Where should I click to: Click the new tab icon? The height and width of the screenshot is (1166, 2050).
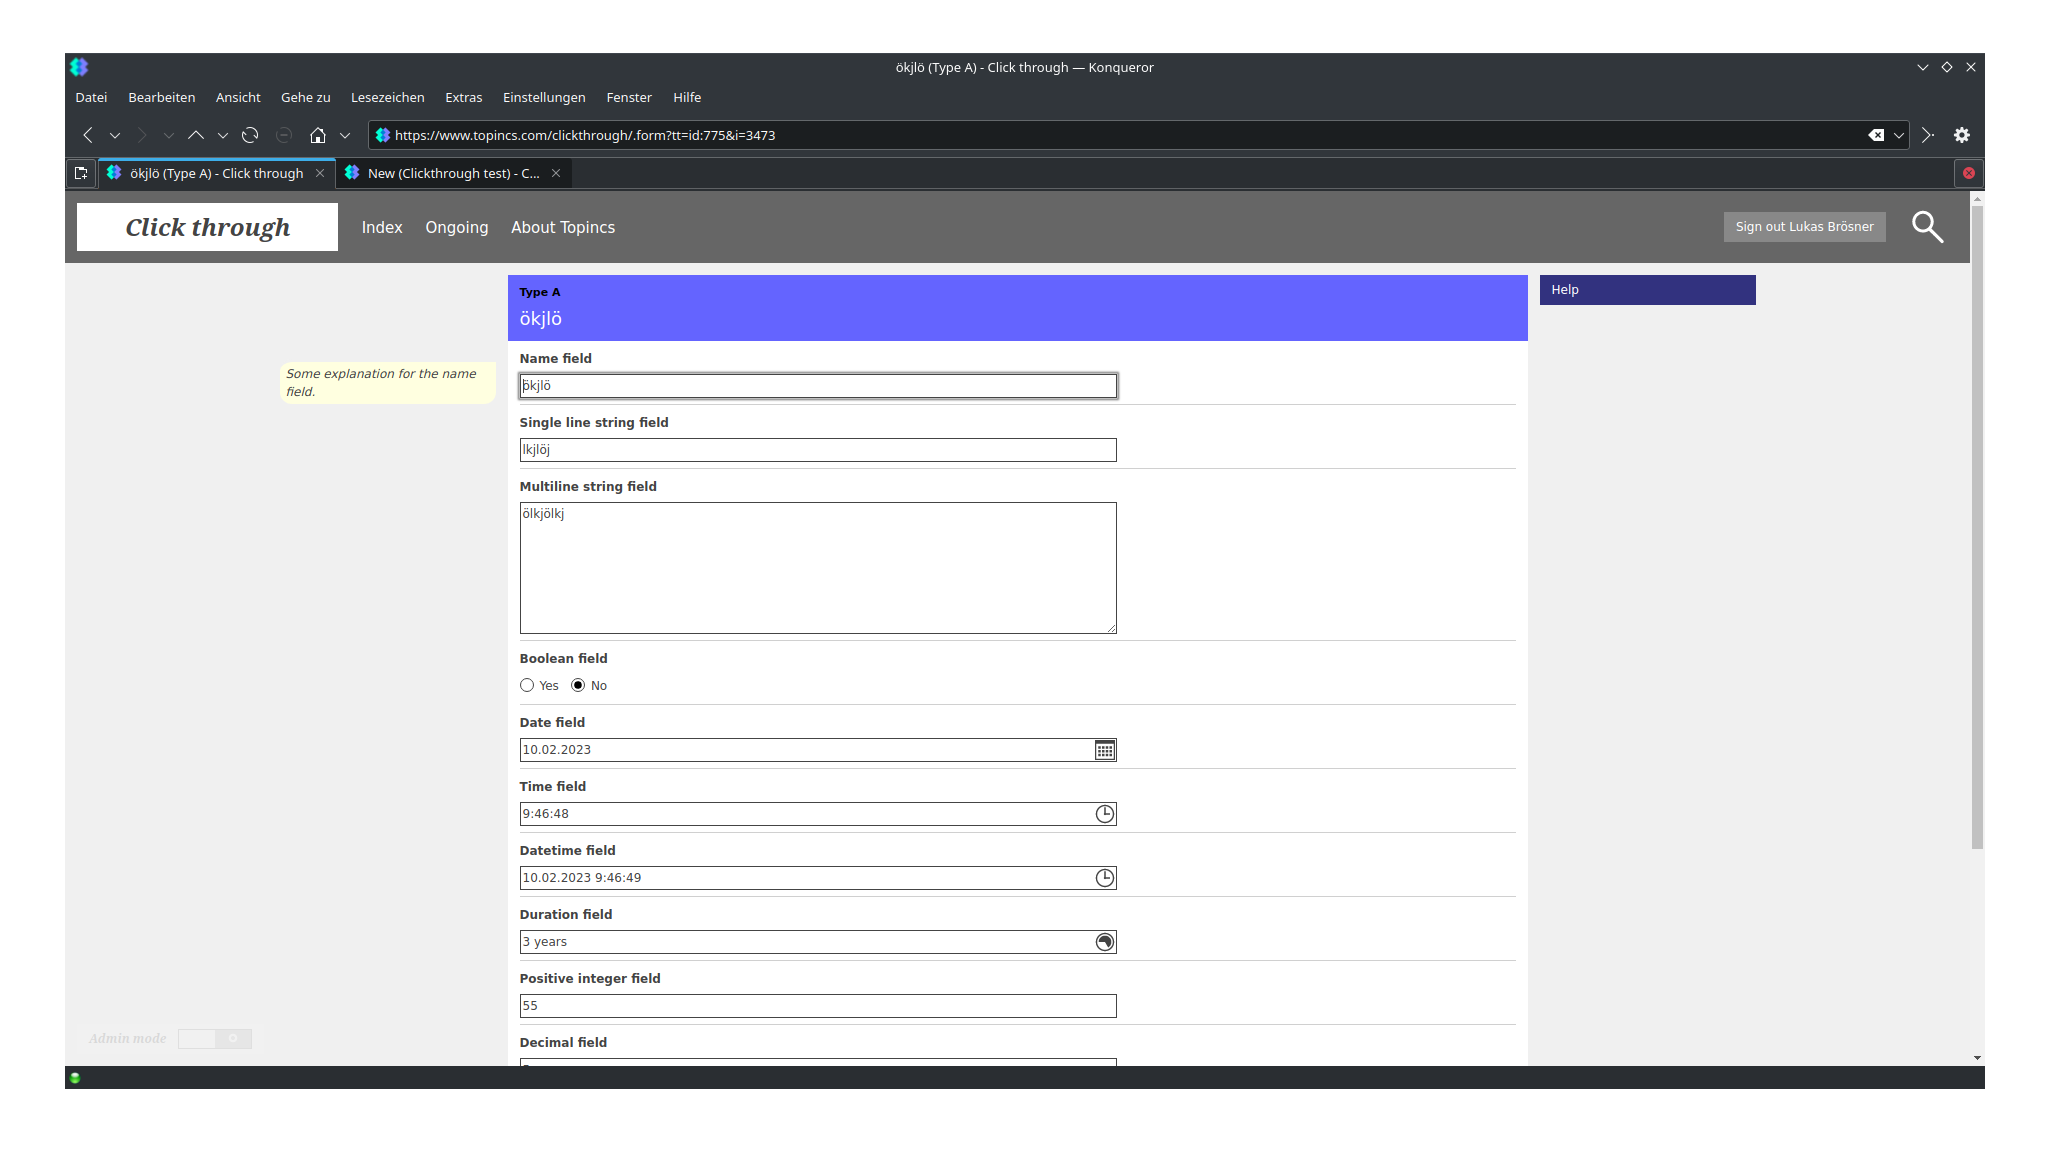click(x=81, y=173)
